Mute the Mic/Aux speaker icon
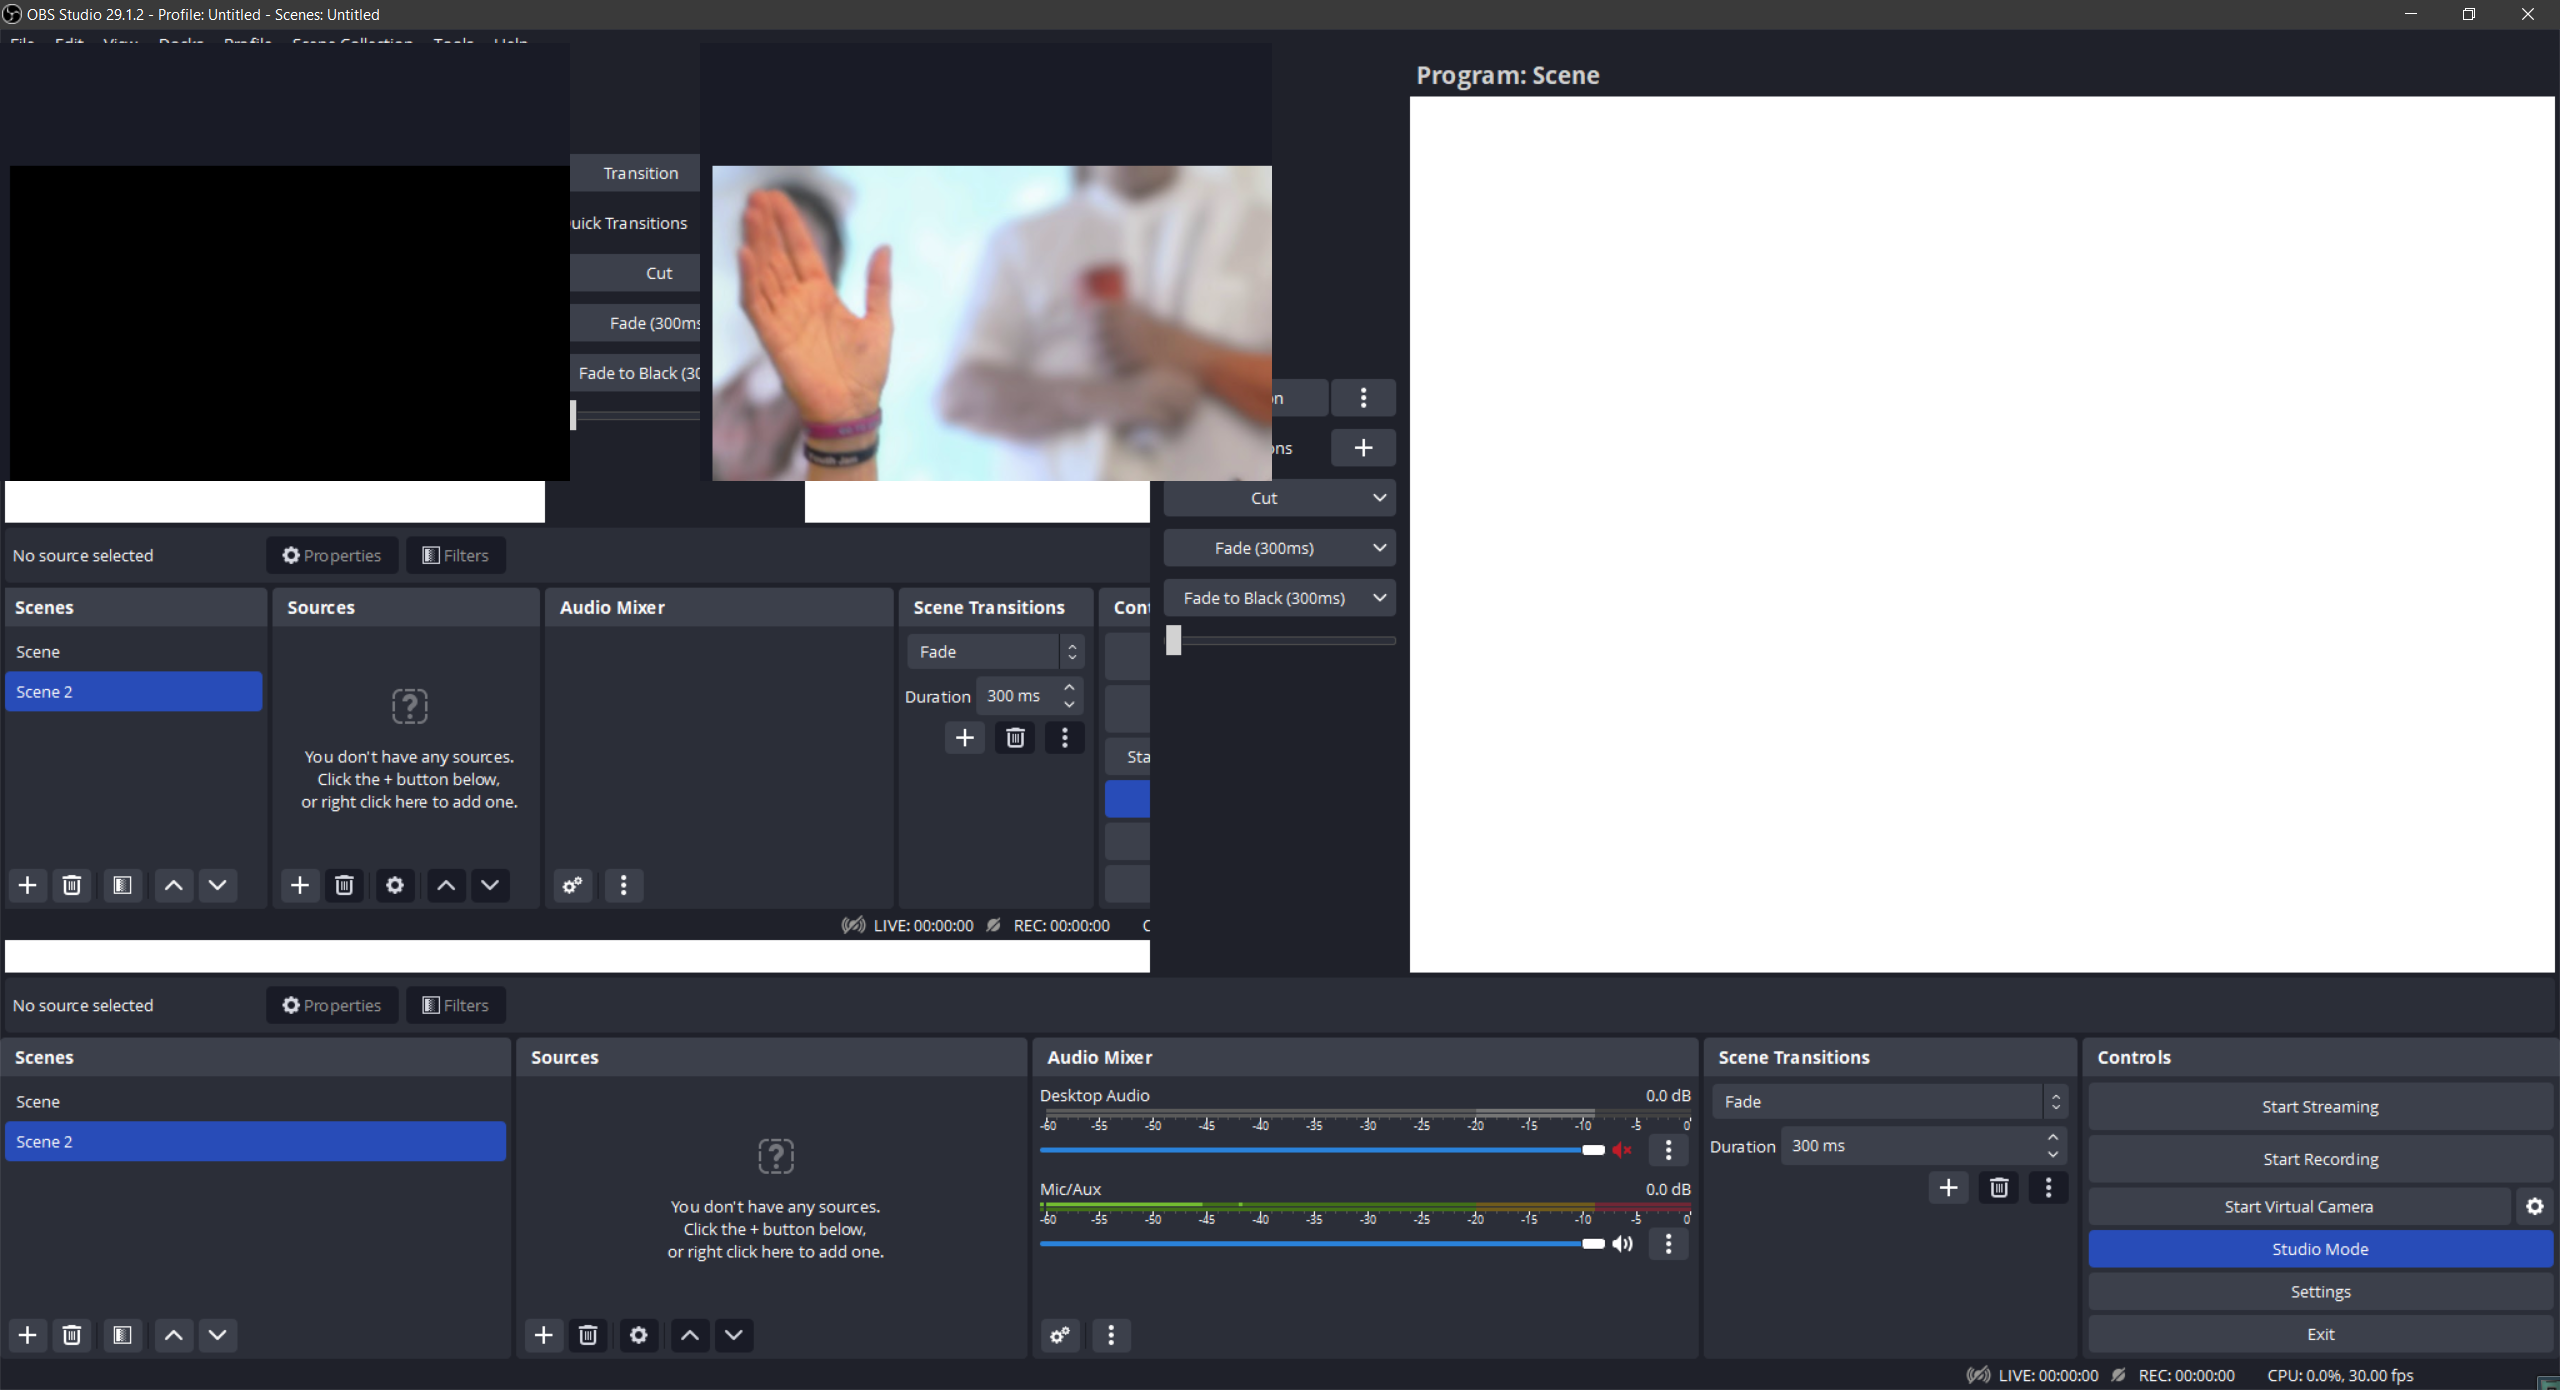The height and width of the screenshot is (1390, 2560). (x=1622, y=1244)
